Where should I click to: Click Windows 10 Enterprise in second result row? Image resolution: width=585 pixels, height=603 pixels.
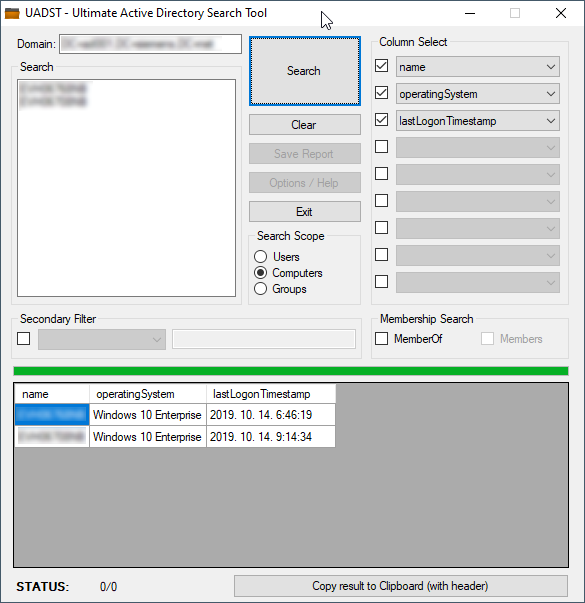pyautogui.click(x=148, y=436)
